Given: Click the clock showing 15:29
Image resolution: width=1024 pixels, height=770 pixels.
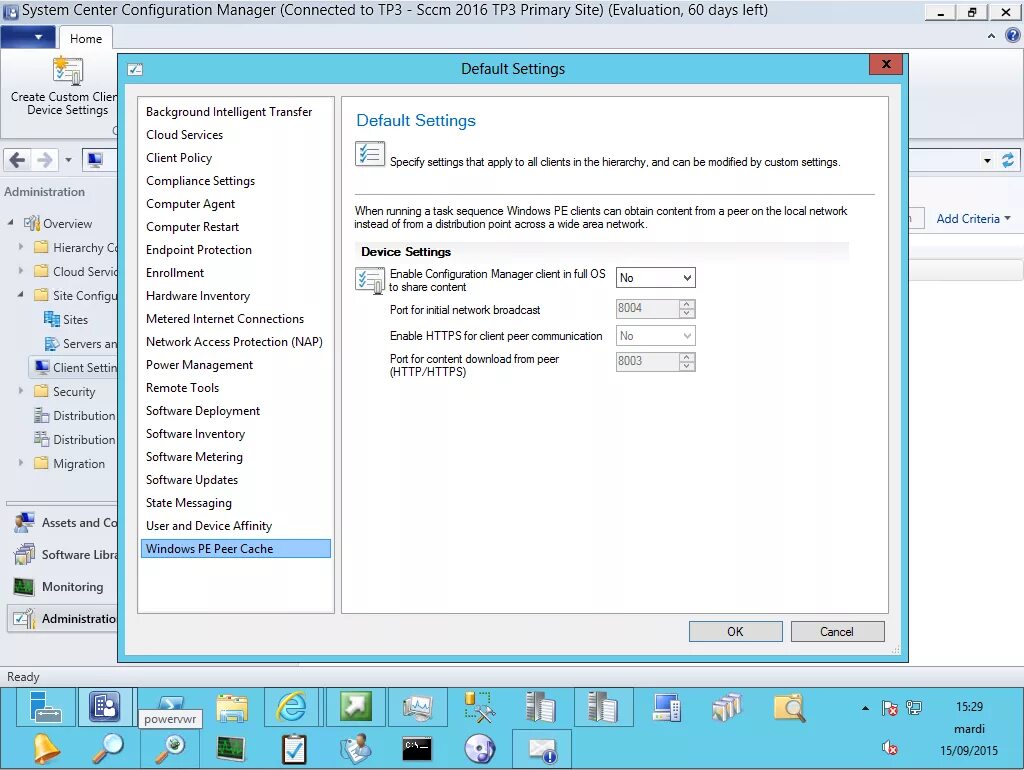Looking at the screenshot, I should (x=969, y=707).
